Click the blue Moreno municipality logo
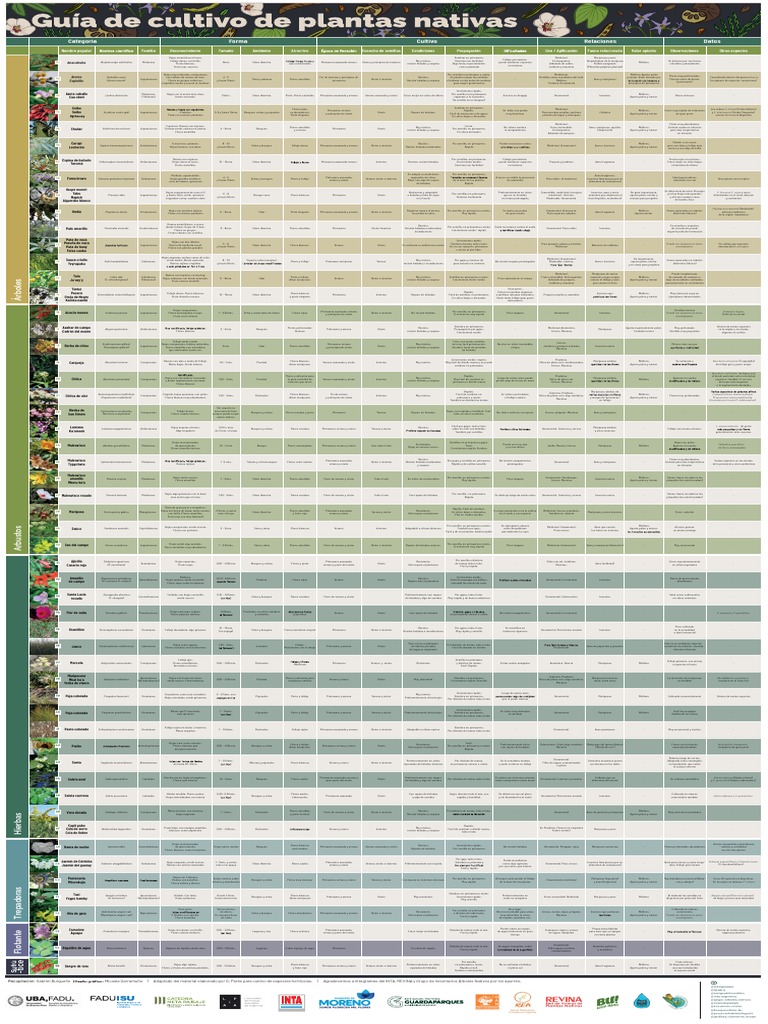 click(x=345, y=1000)
